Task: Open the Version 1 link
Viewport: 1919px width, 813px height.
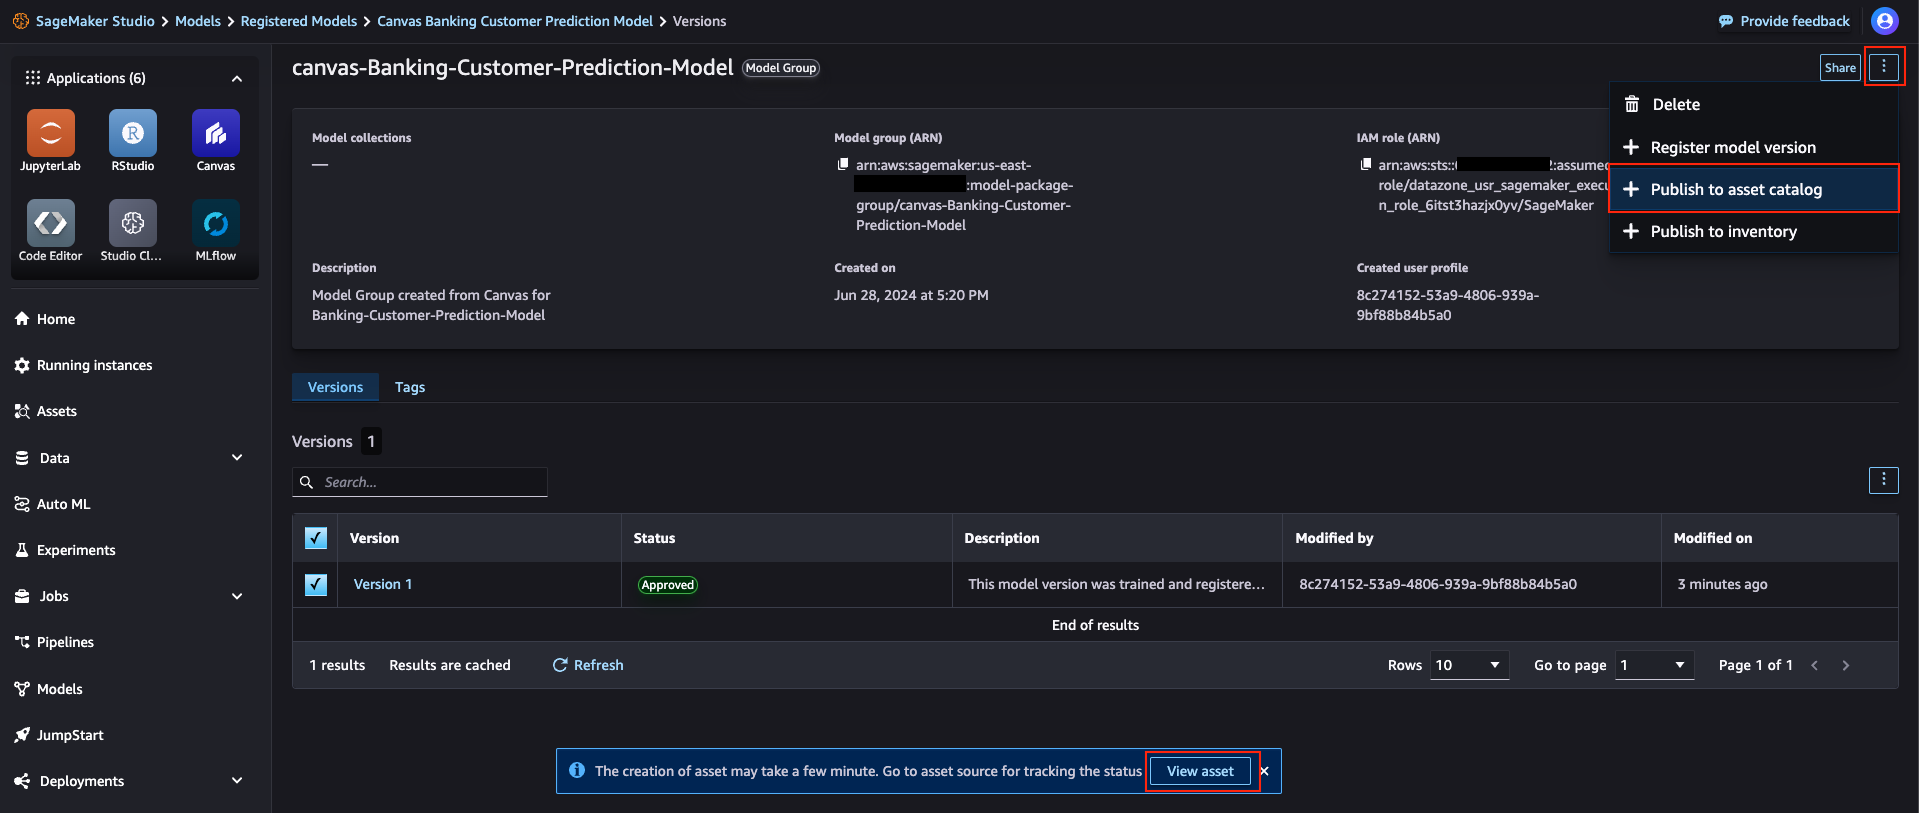Action: coord(383,584)
